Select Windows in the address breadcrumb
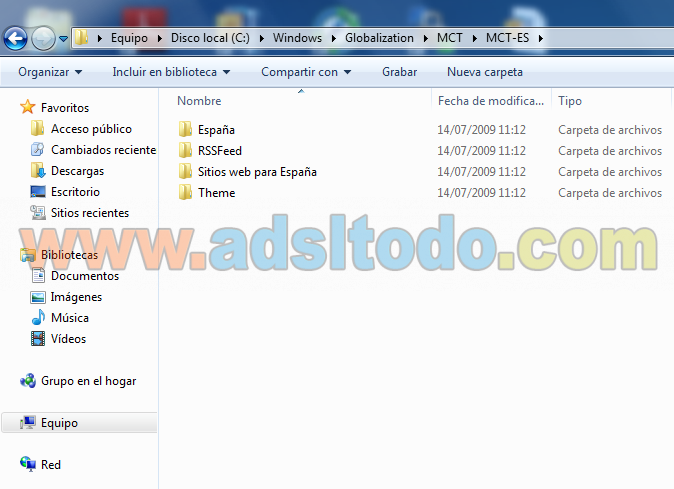The image size is (674, 489). click(297, 38)
